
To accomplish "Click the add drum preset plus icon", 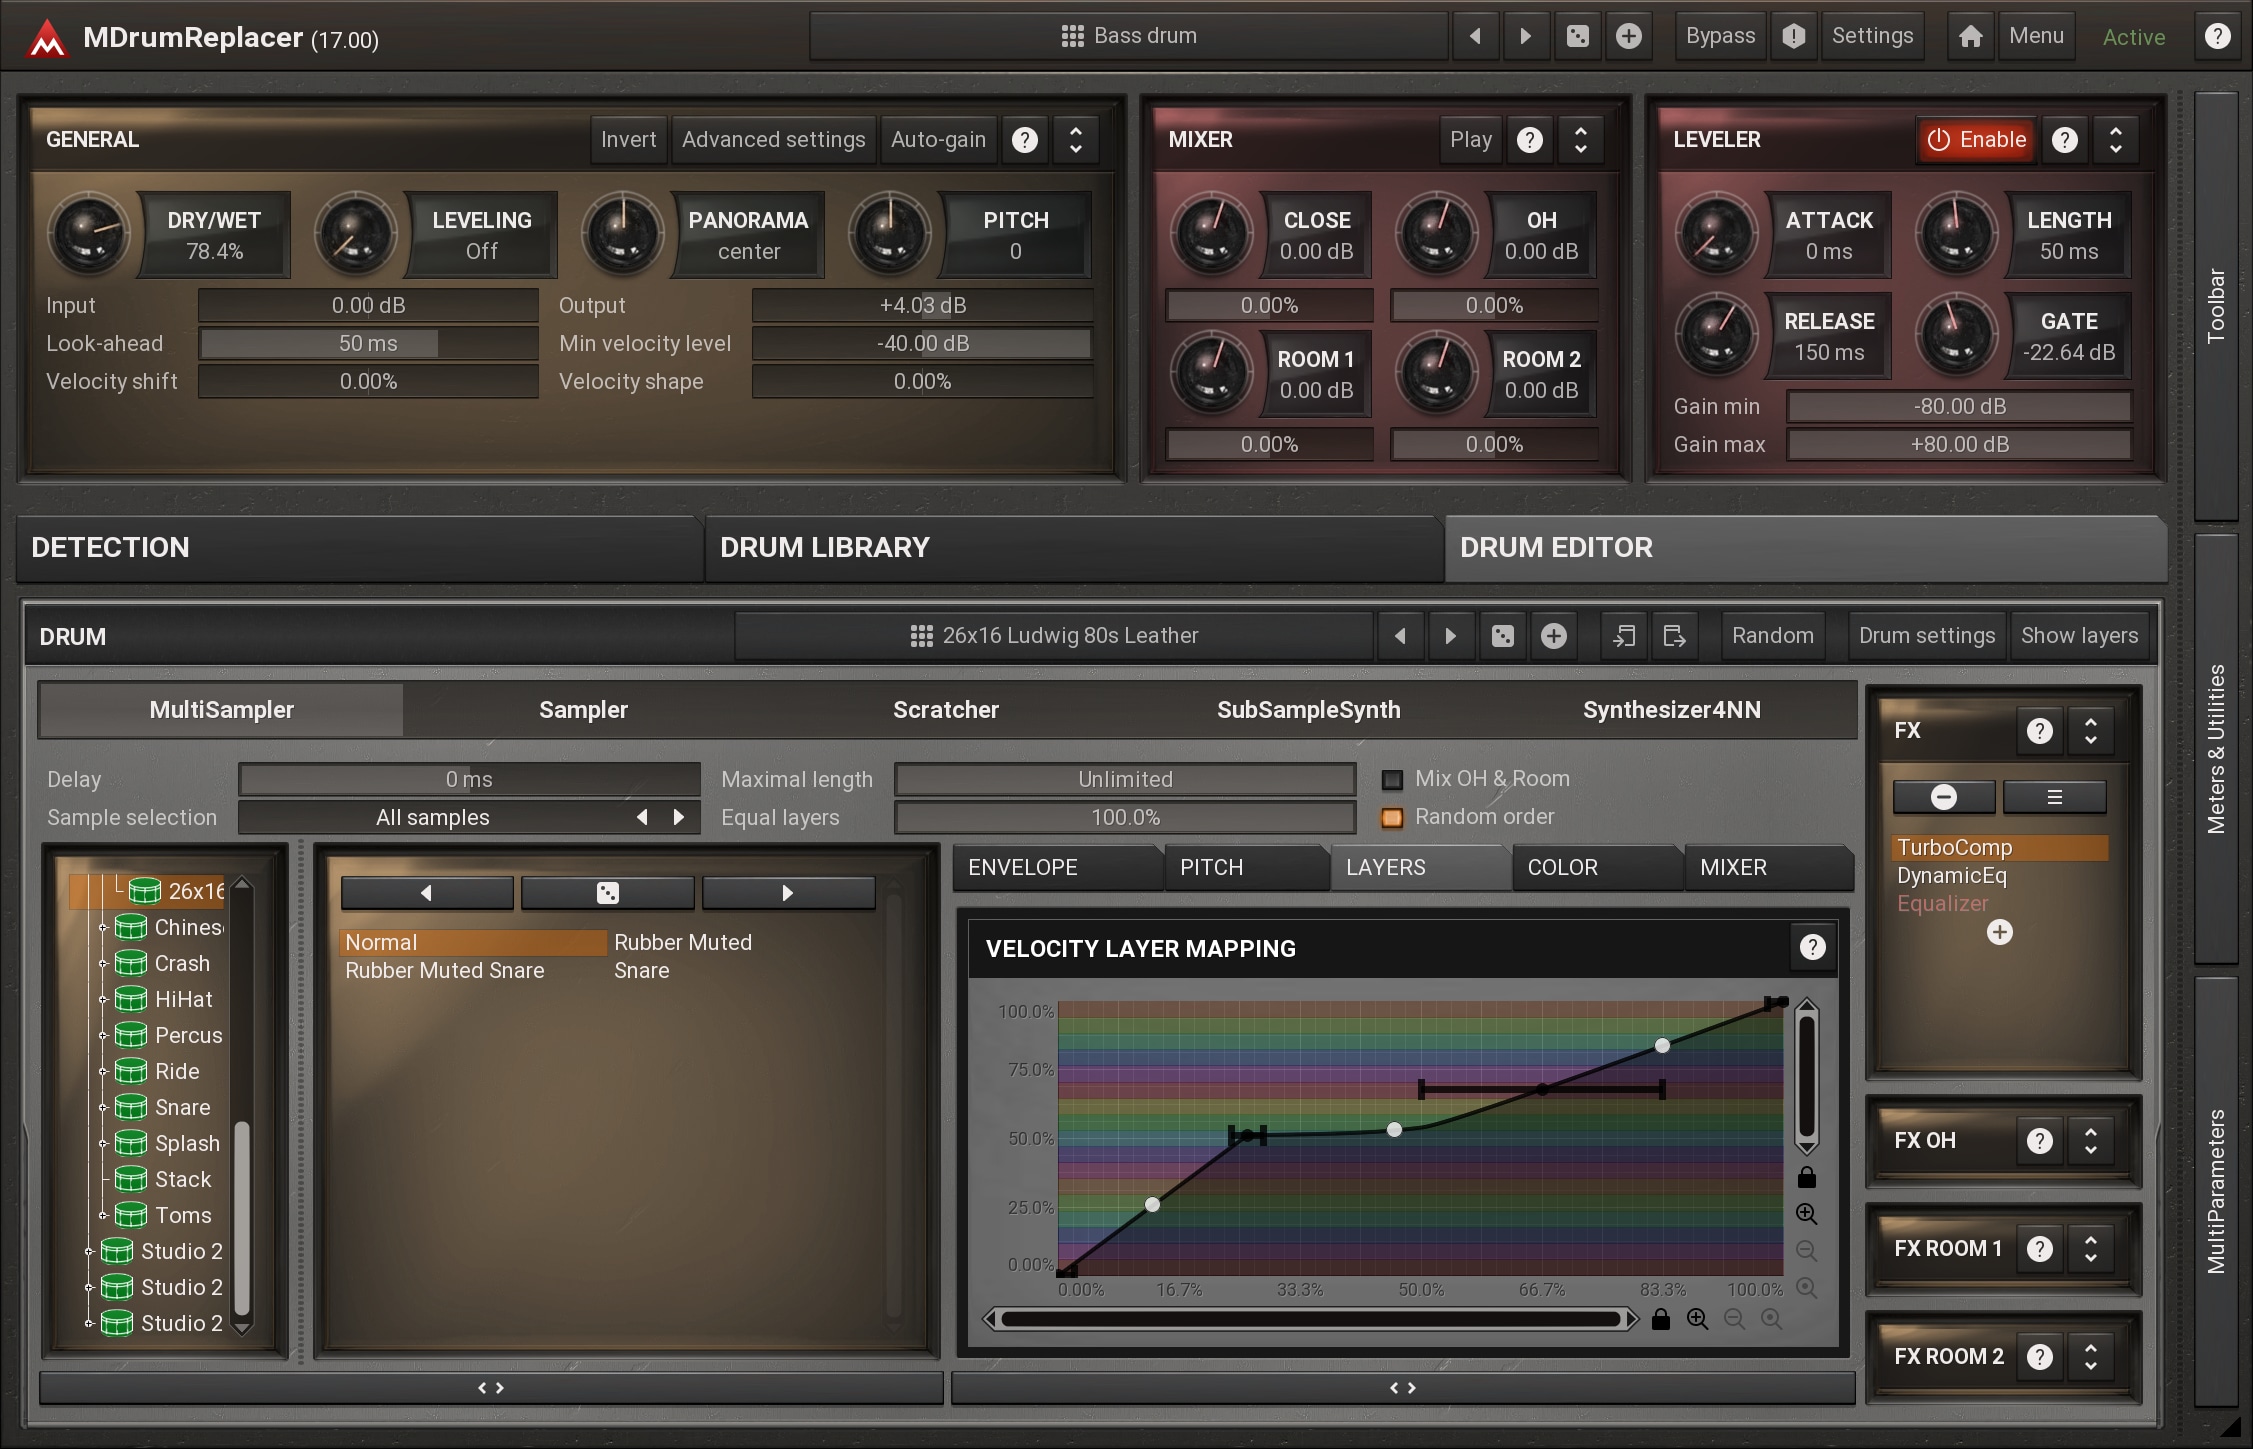I will 1553,636.
